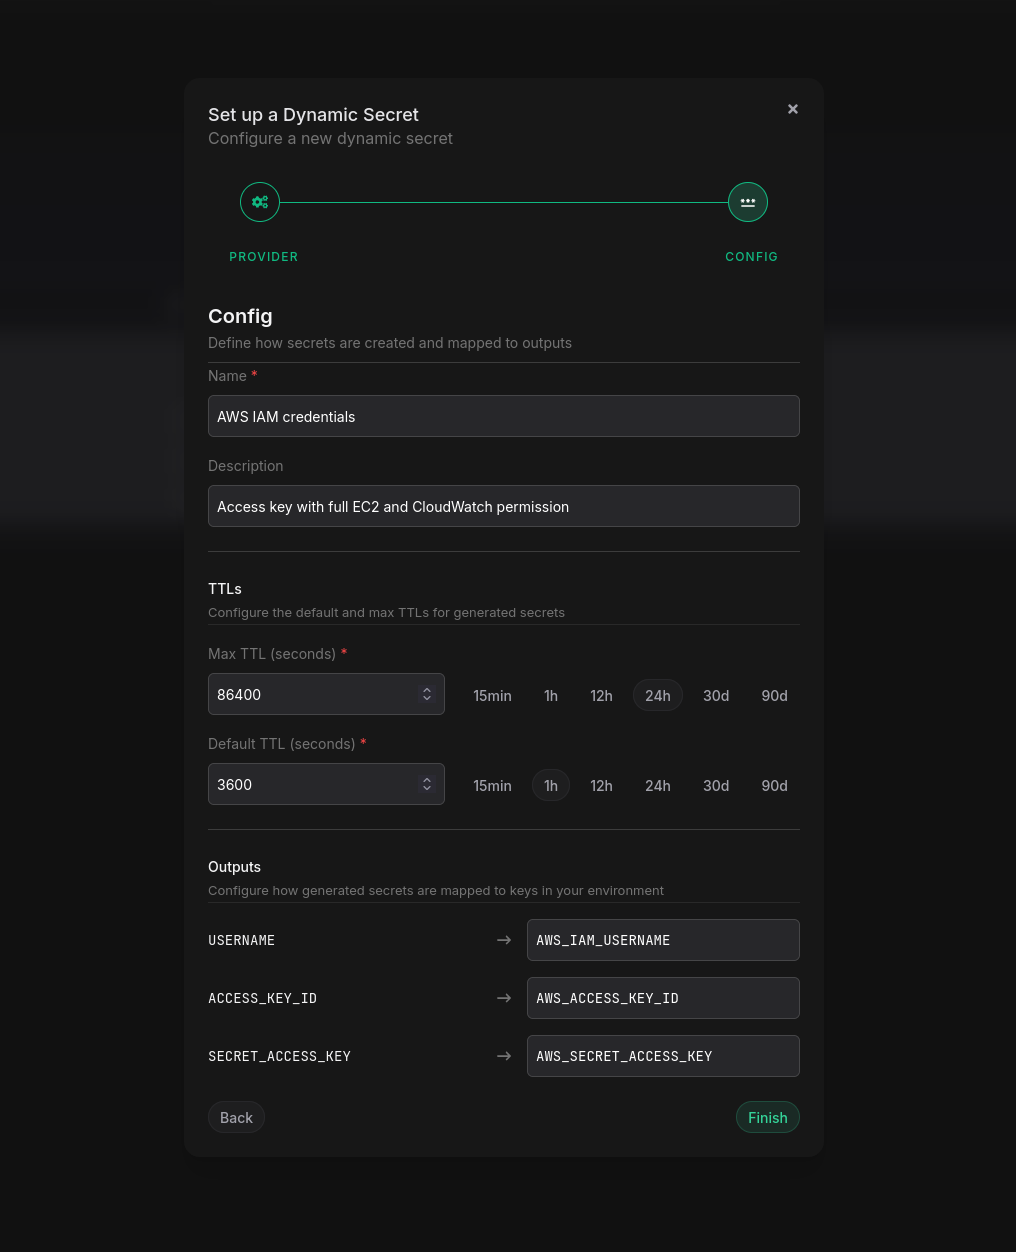Click the Finish button
1016x1252 pixels.
click(768, 1117)
